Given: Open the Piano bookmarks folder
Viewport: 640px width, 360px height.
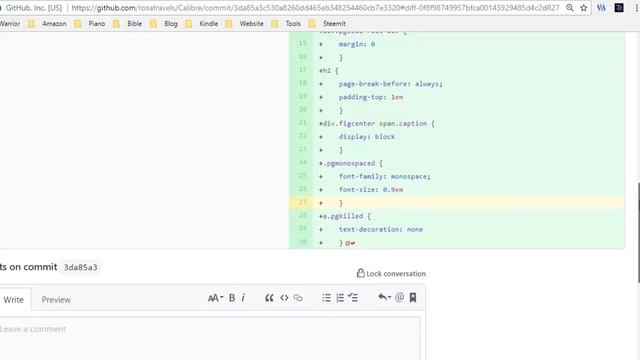Looking at the screenshot, I should click(91, 24).
